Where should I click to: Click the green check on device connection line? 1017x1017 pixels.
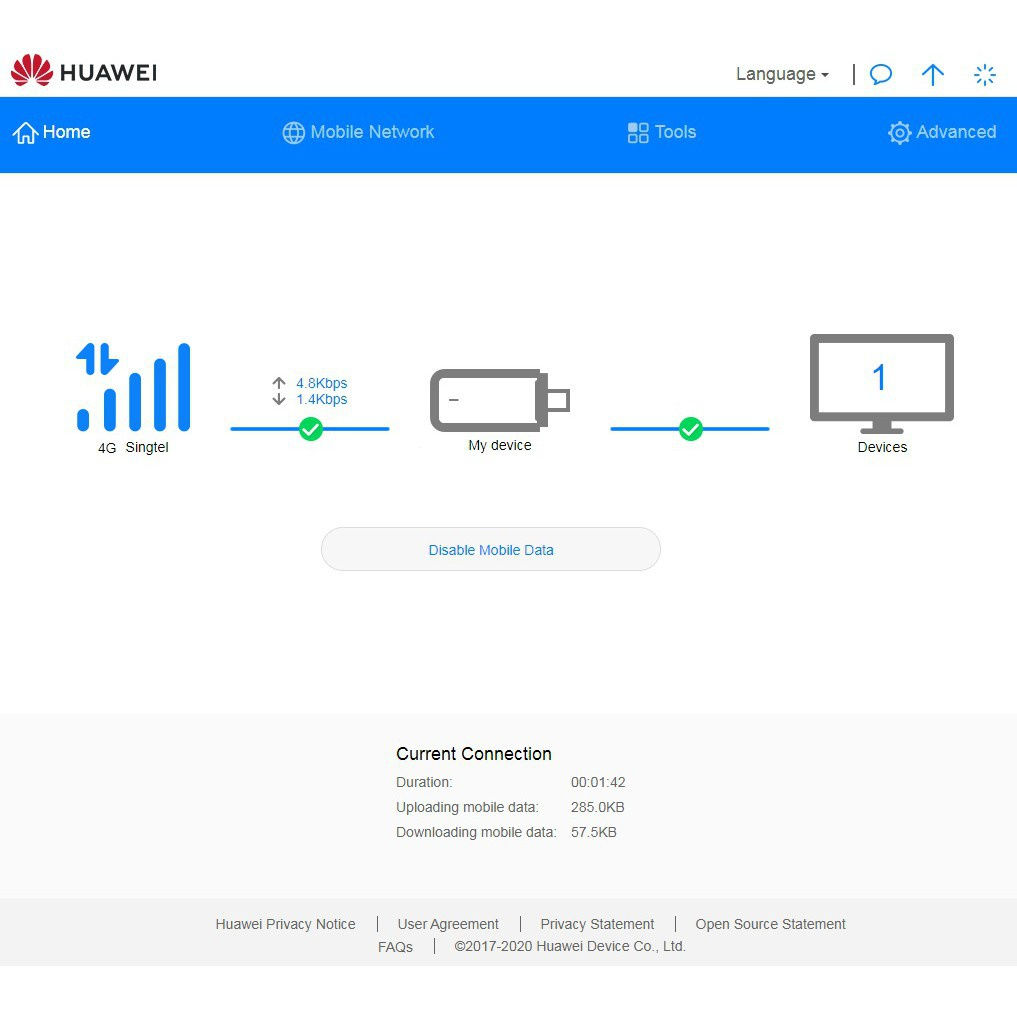(691, 429)
